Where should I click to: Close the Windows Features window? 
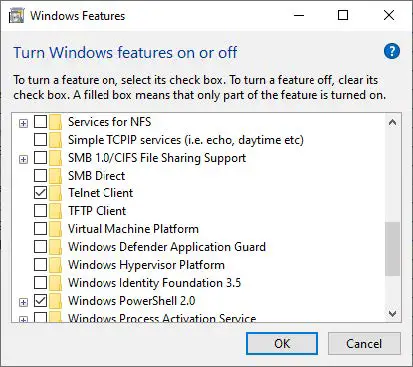pos(389,15)
